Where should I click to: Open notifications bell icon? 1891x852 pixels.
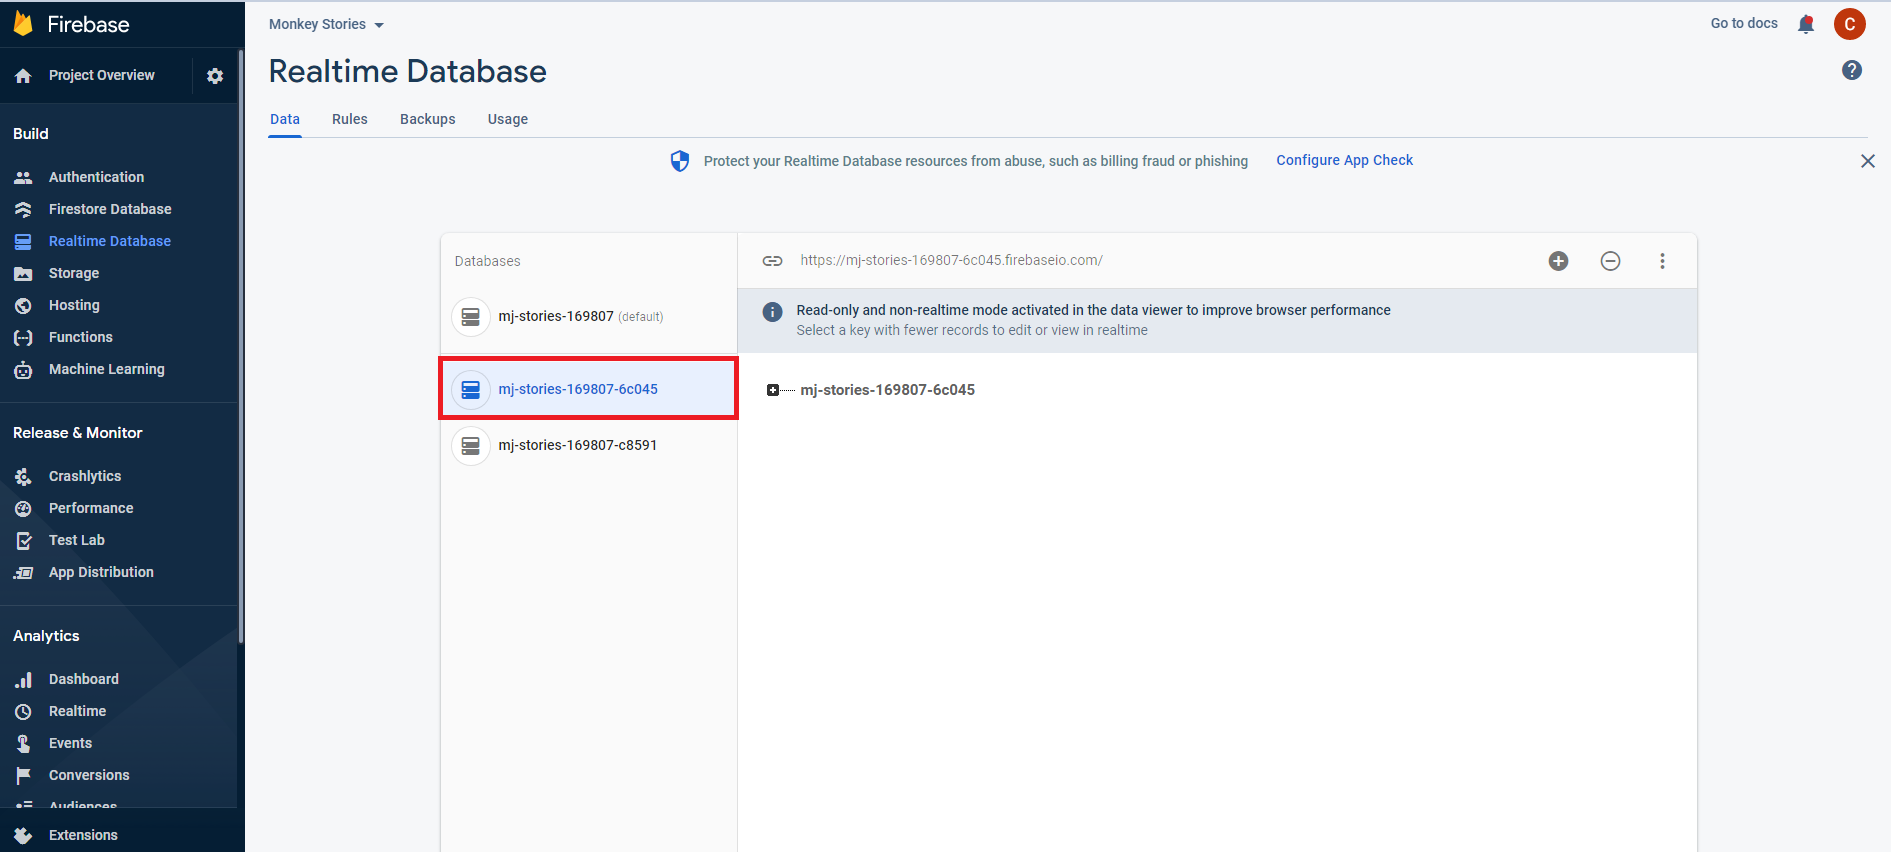pyautogui.click(x=1806, y=24)
